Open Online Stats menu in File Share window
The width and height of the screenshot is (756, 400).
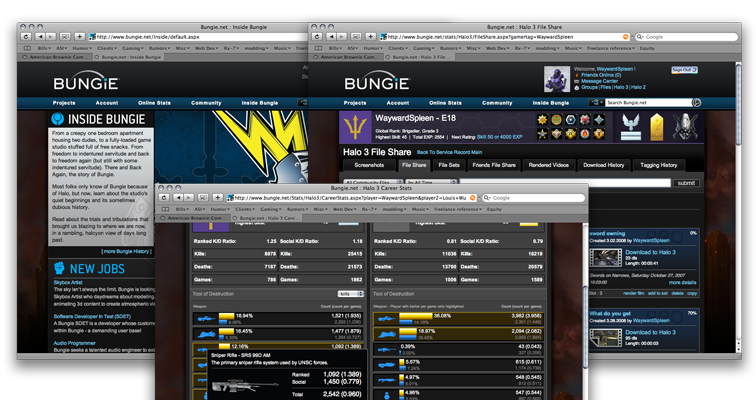pos(445,103)
